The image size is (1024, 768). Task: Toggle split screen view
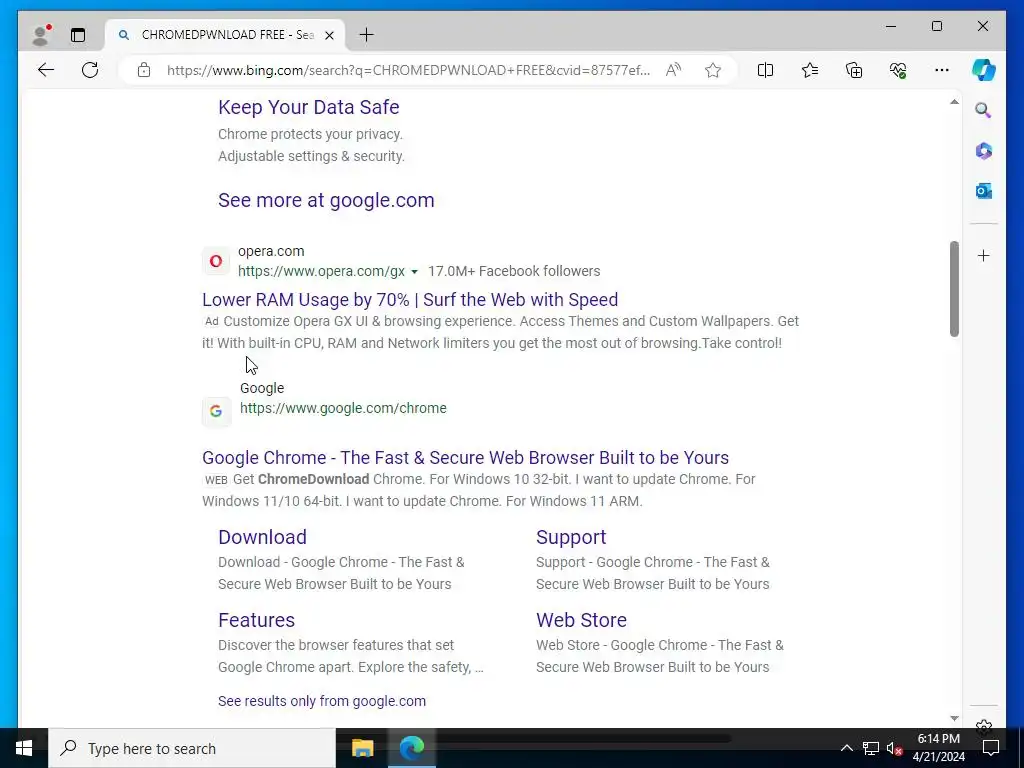765,70
